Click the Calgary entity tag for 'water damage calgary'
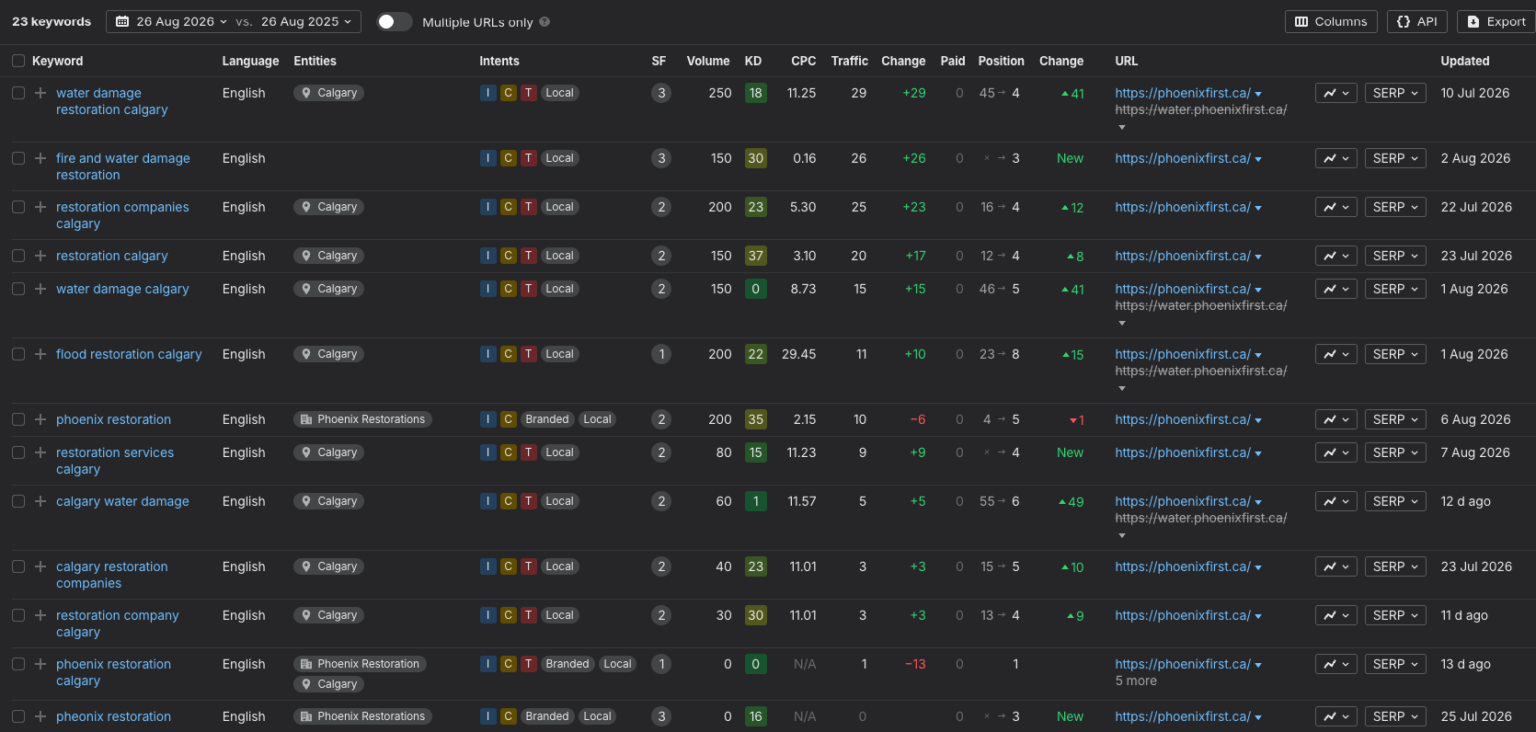Image resolution: width=1536 pixels, height=732 pixels. pos(329,289)
